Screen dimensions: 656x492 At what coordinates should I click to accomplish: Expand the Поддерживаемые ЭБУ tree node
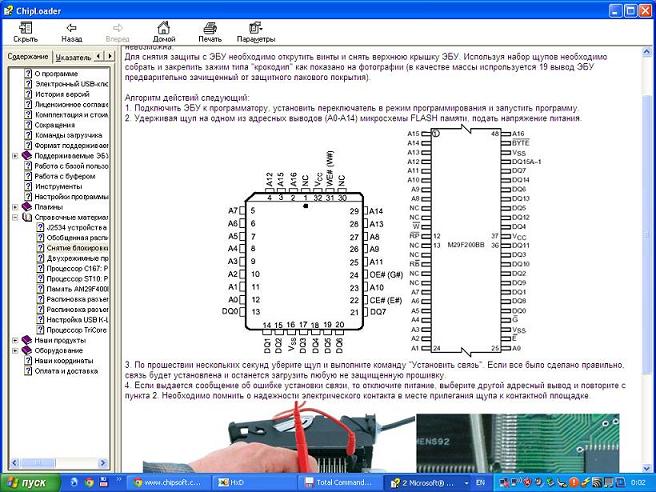pos(15,157)
